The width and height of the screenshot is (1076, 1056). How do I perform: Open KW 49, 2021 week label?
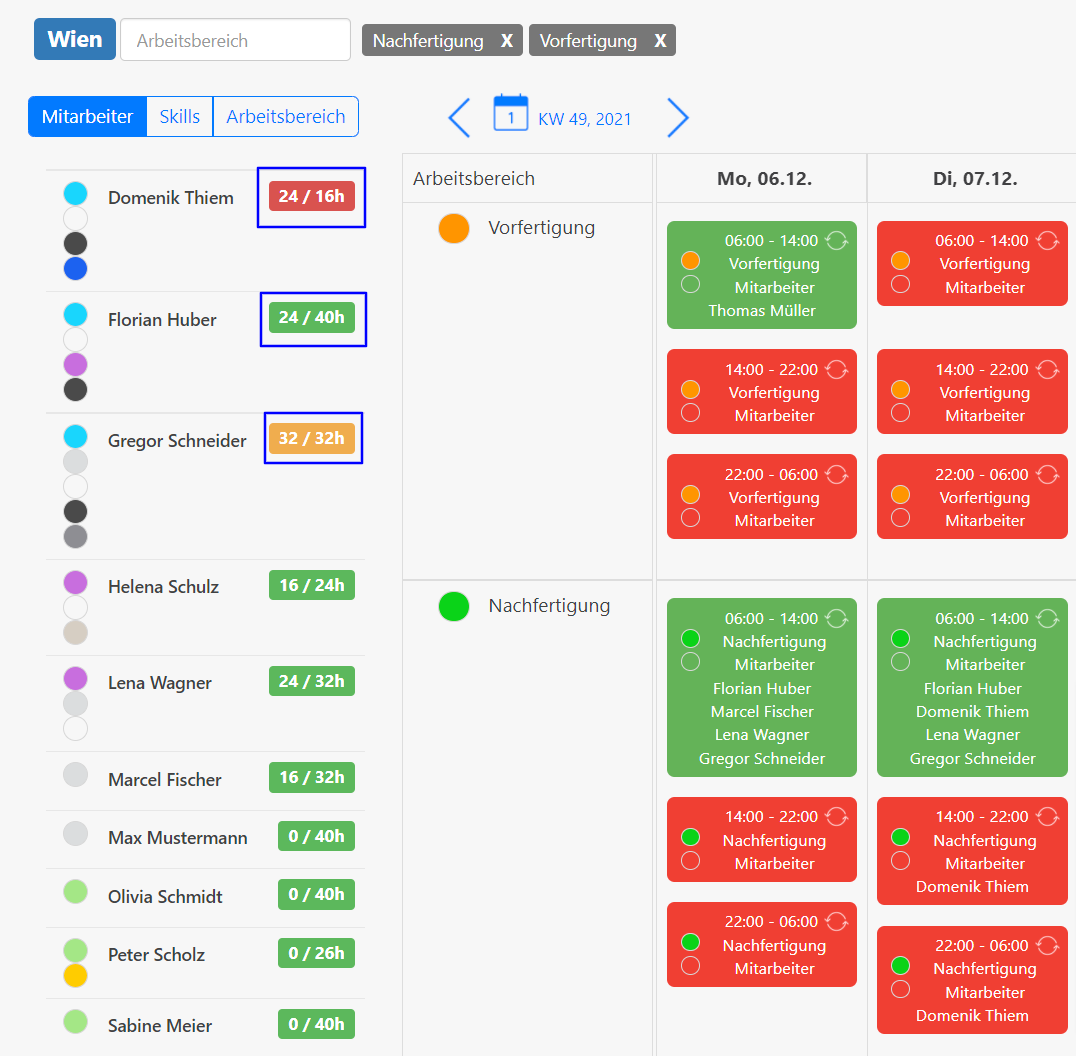click(x=585, y=119)
